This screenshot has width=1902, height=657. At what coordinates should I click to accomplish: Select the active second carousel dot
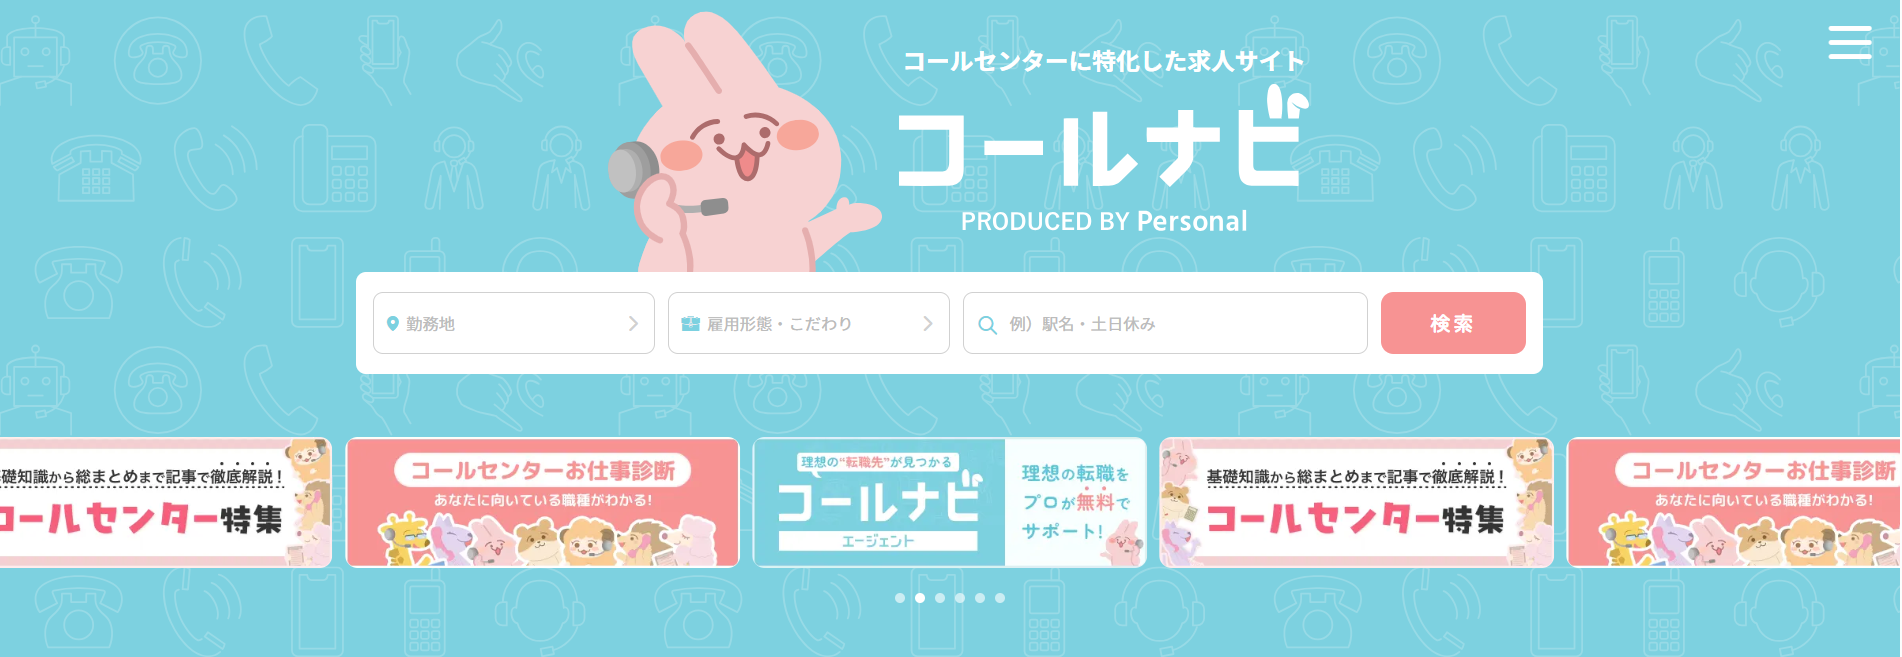(920, 598)
